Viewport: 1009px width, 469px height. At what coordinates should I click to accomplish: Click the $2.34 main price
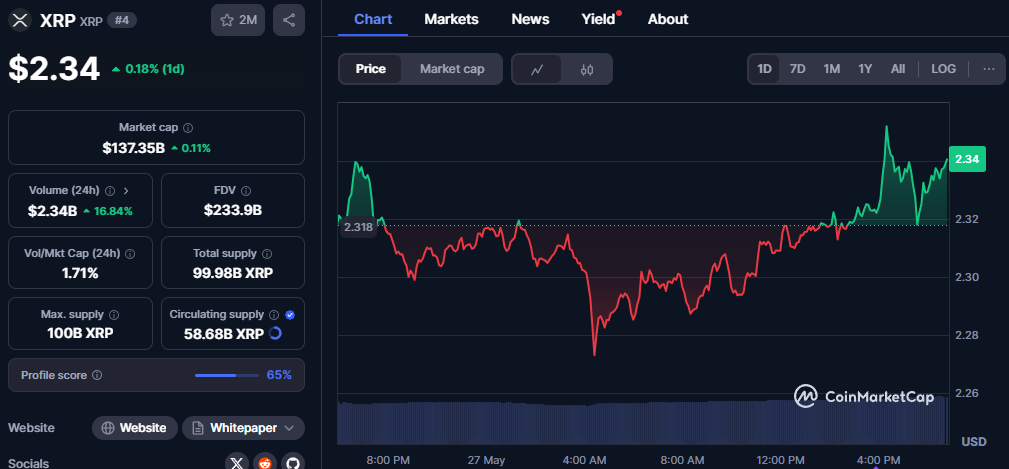[54, 69]
